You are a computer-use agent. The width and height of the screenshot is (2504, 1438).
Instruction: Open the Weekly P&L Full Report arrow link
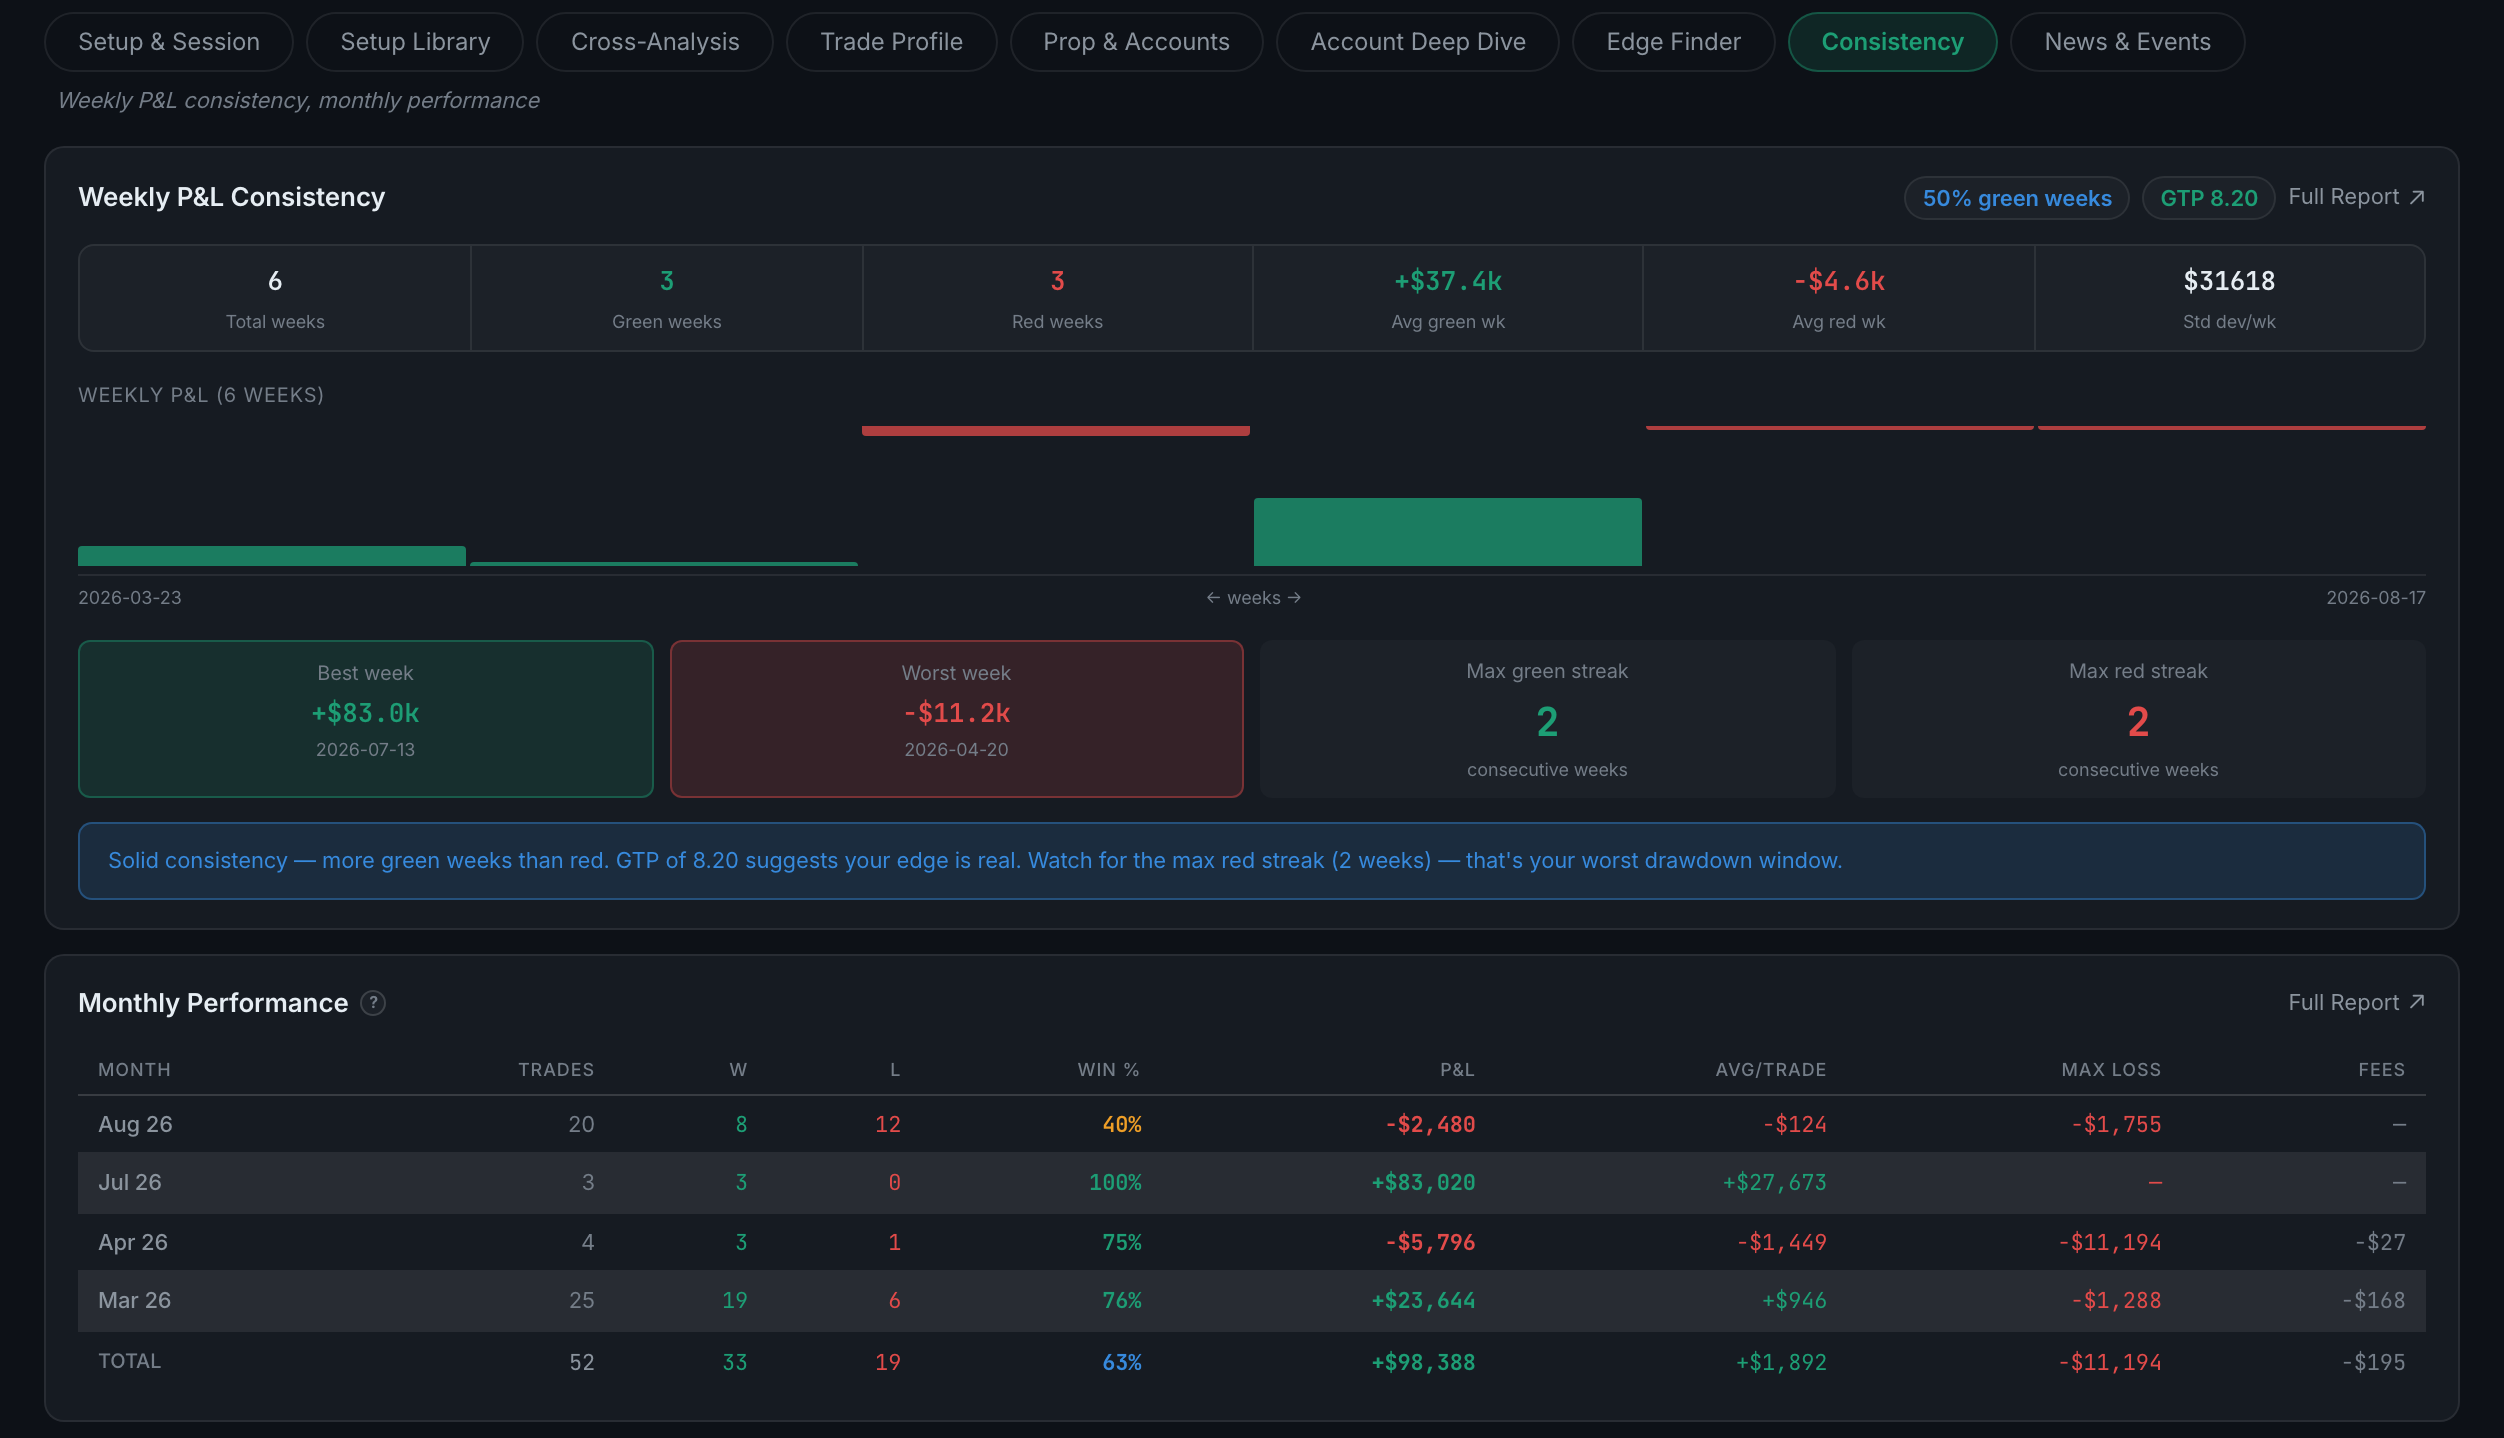[2356, 197]
